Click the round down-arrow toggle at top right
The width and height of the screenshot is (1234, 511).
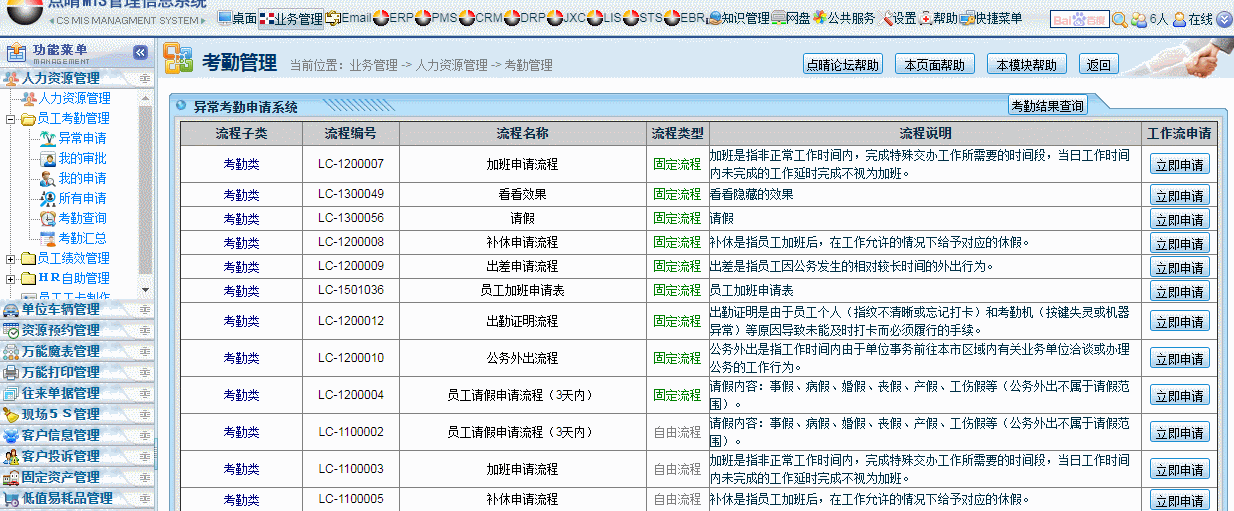click(x=1224, y=19)
